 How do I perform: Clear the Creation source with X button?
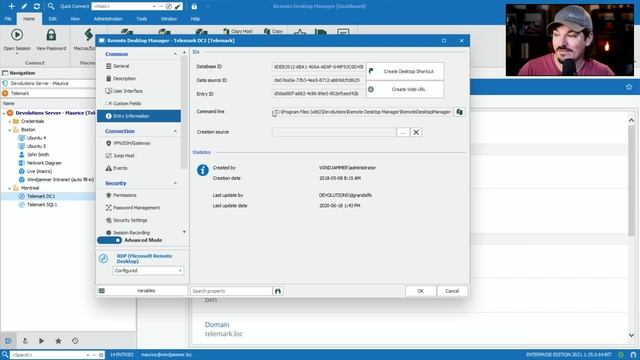[416, 132]
